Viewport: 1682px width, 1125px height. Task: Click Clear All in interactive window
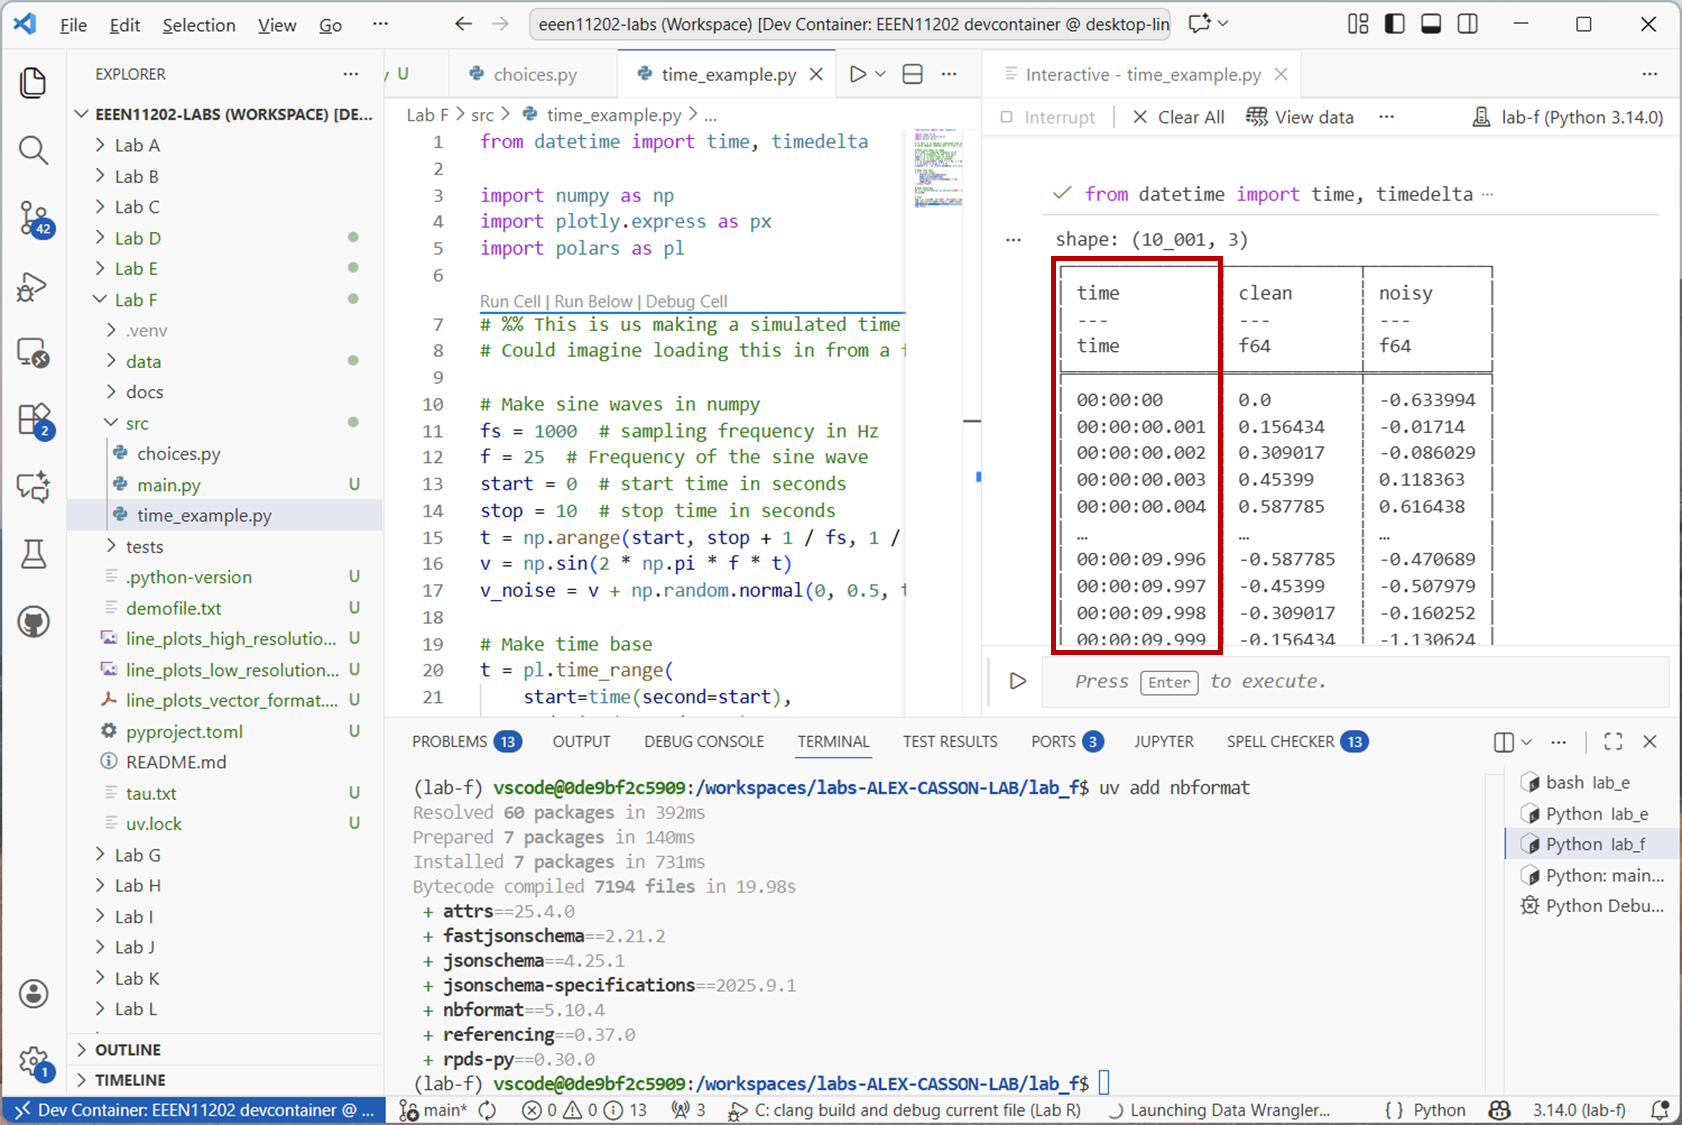tap(1178, 117)
